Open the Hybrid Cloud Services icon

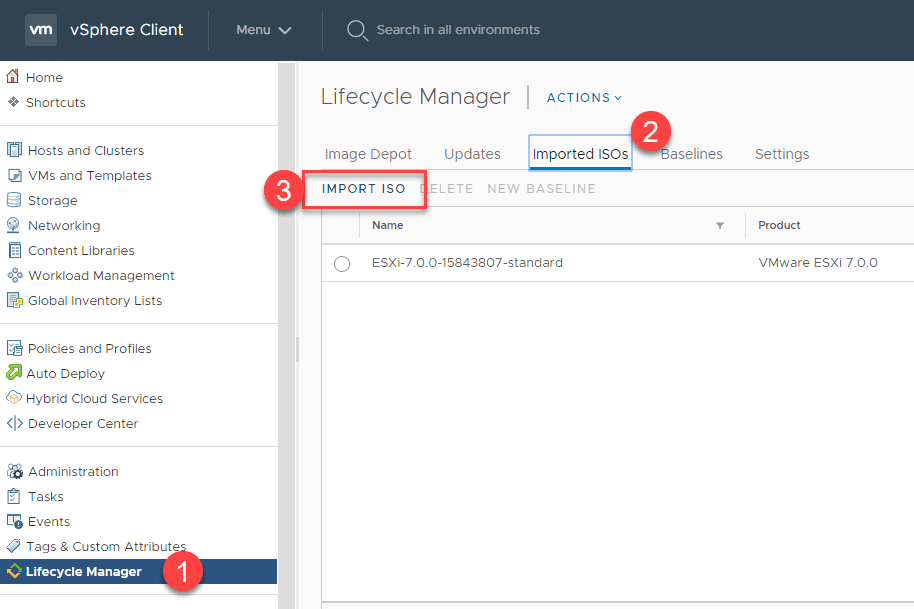tap(14, 398)
